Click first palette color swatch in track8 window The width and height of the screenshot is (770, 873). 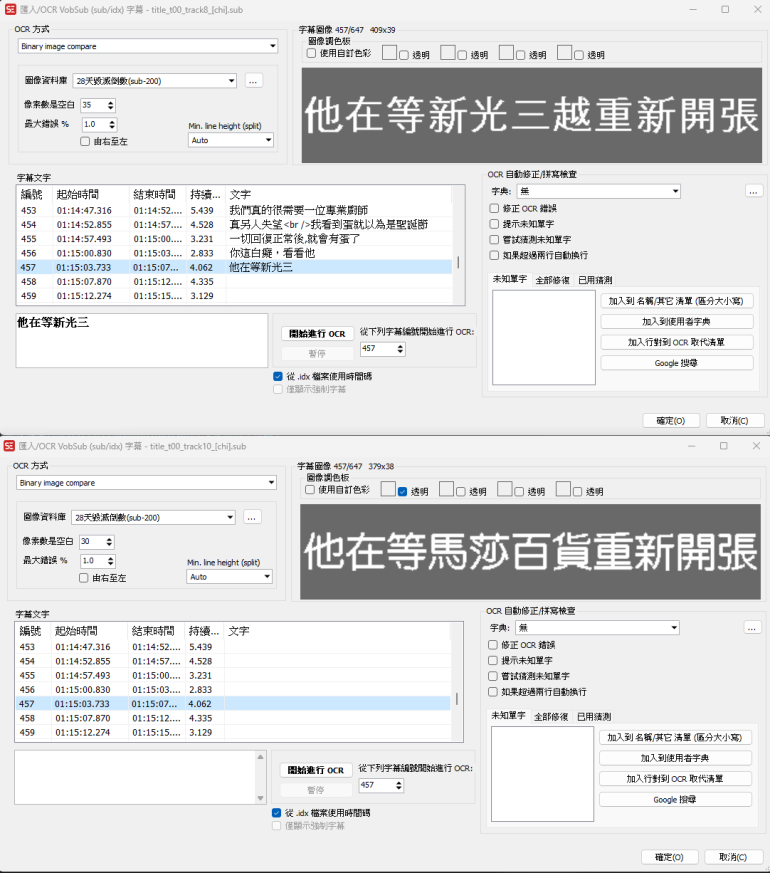pos(390,53)
